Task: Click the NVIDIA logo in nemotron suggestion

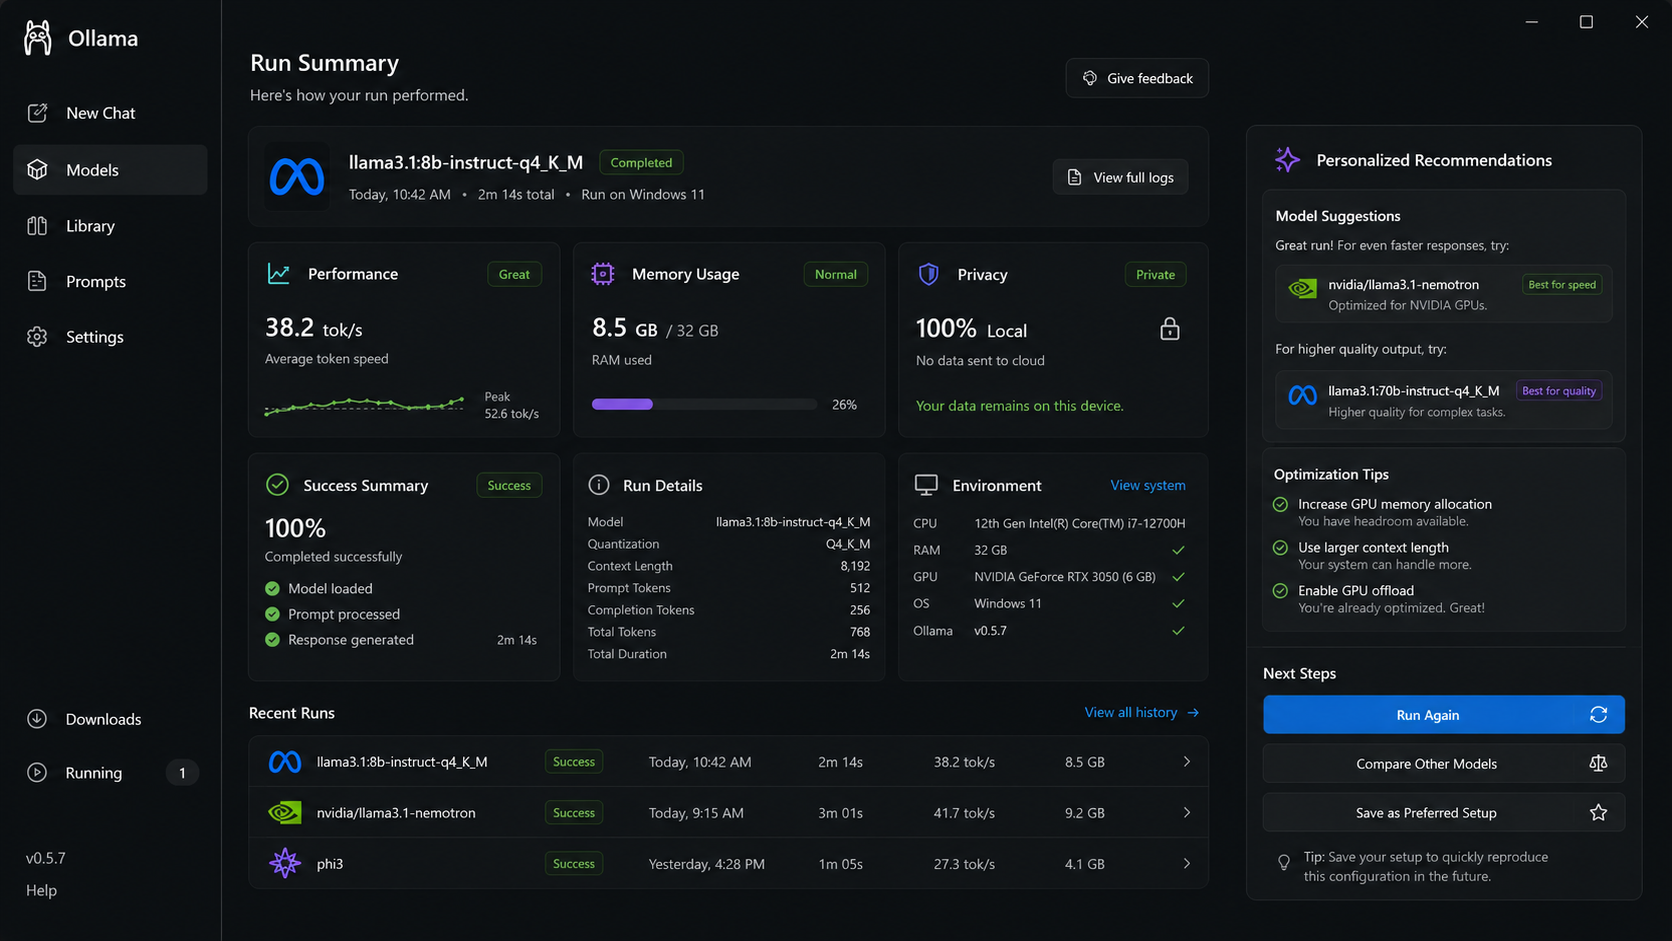Action: pos(1302,289)
